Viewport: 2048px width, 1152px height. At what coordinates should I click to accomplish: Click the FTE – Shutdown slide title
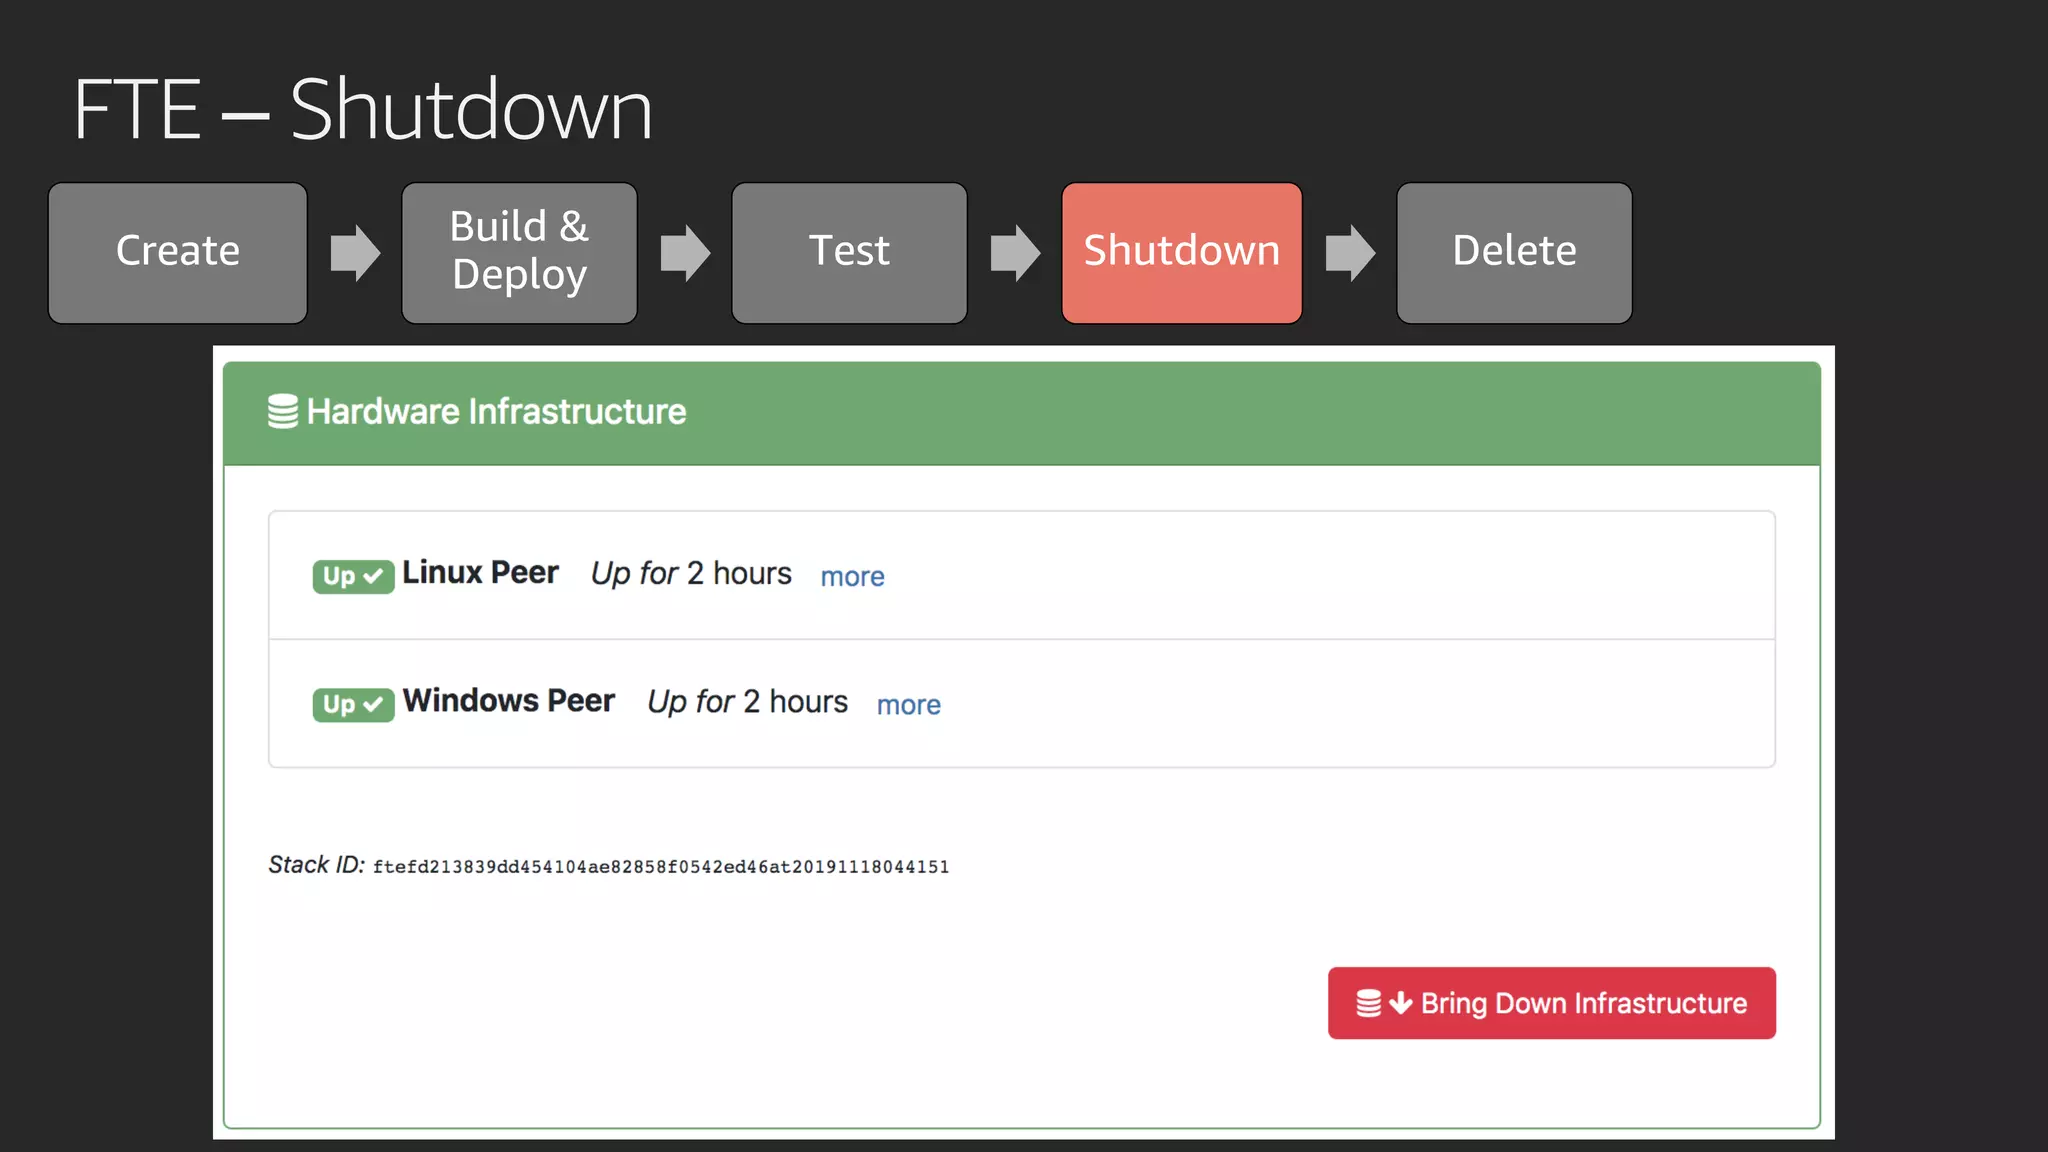click(363, 109)
